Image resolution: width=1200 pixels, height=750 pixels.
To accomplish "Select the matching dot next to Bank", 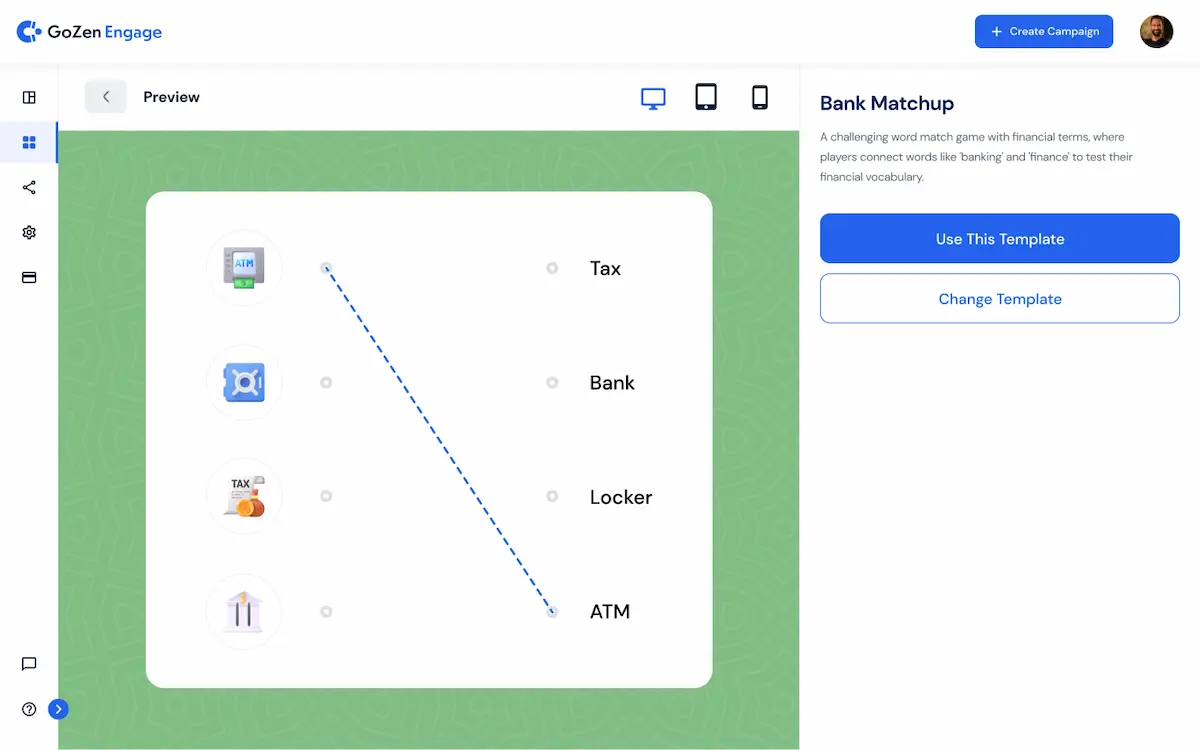I will (x=552, y=382).
